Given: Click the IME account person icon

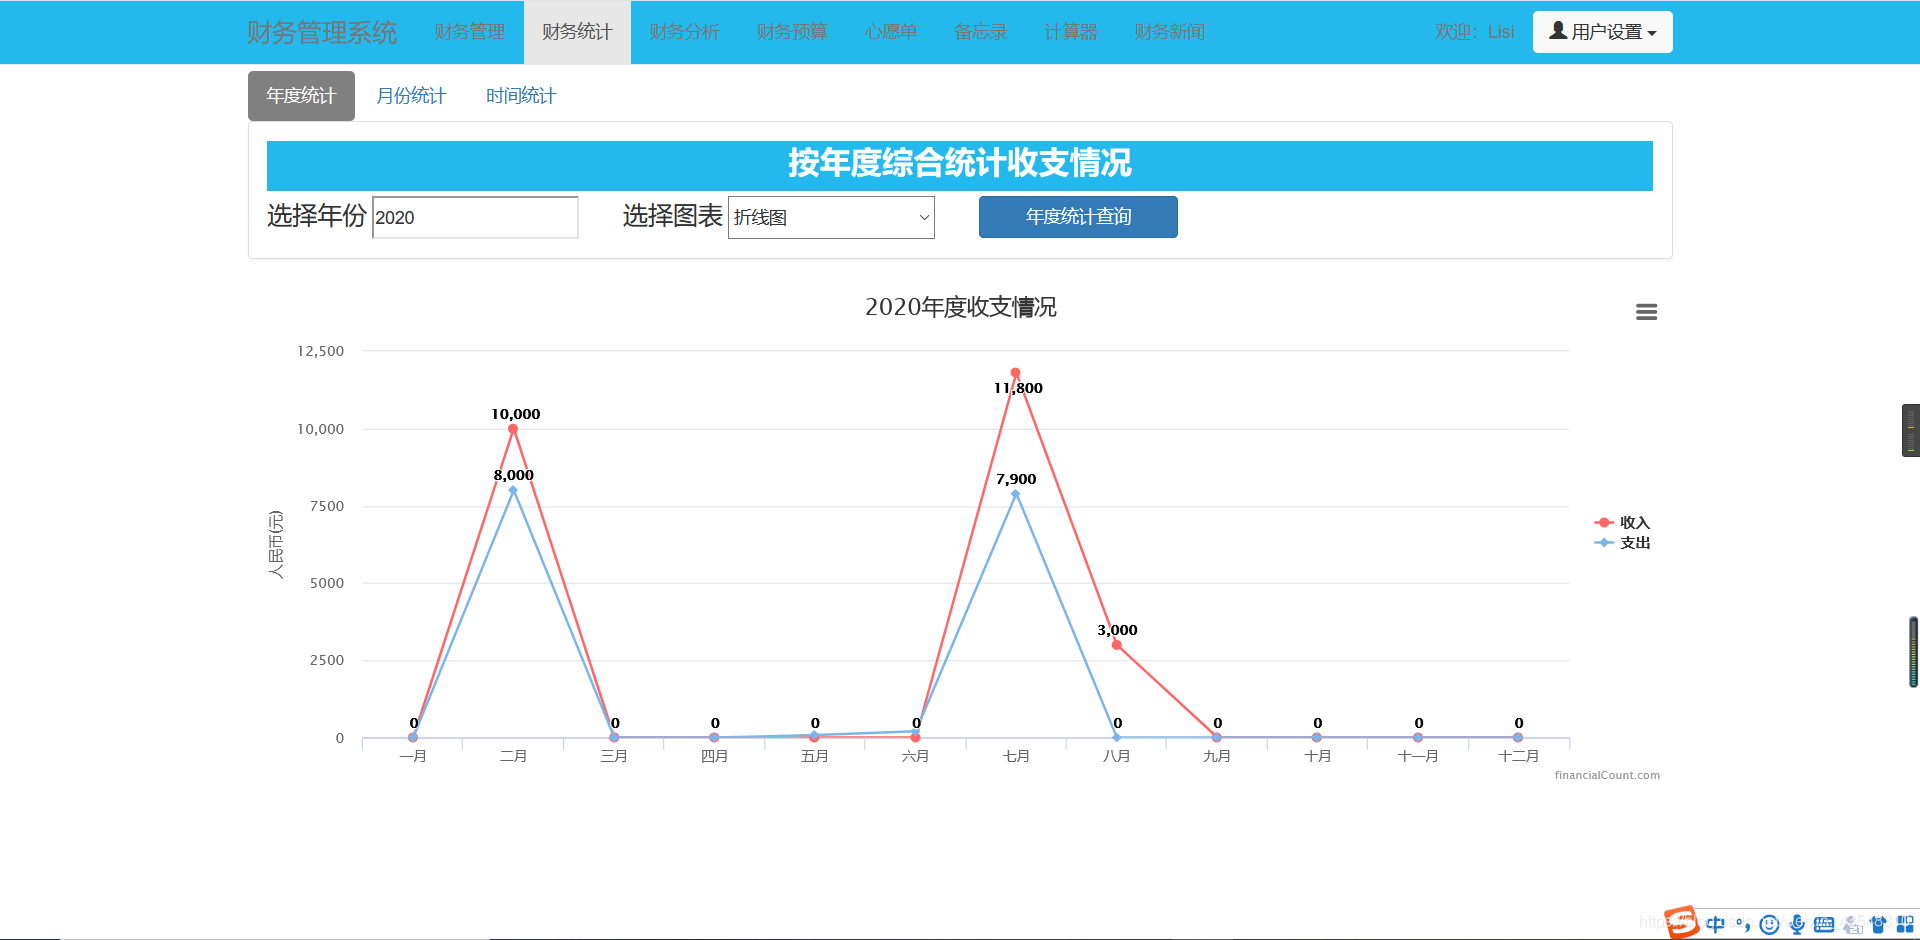Looking at the screenshot, I should [x=1852, y=924].
